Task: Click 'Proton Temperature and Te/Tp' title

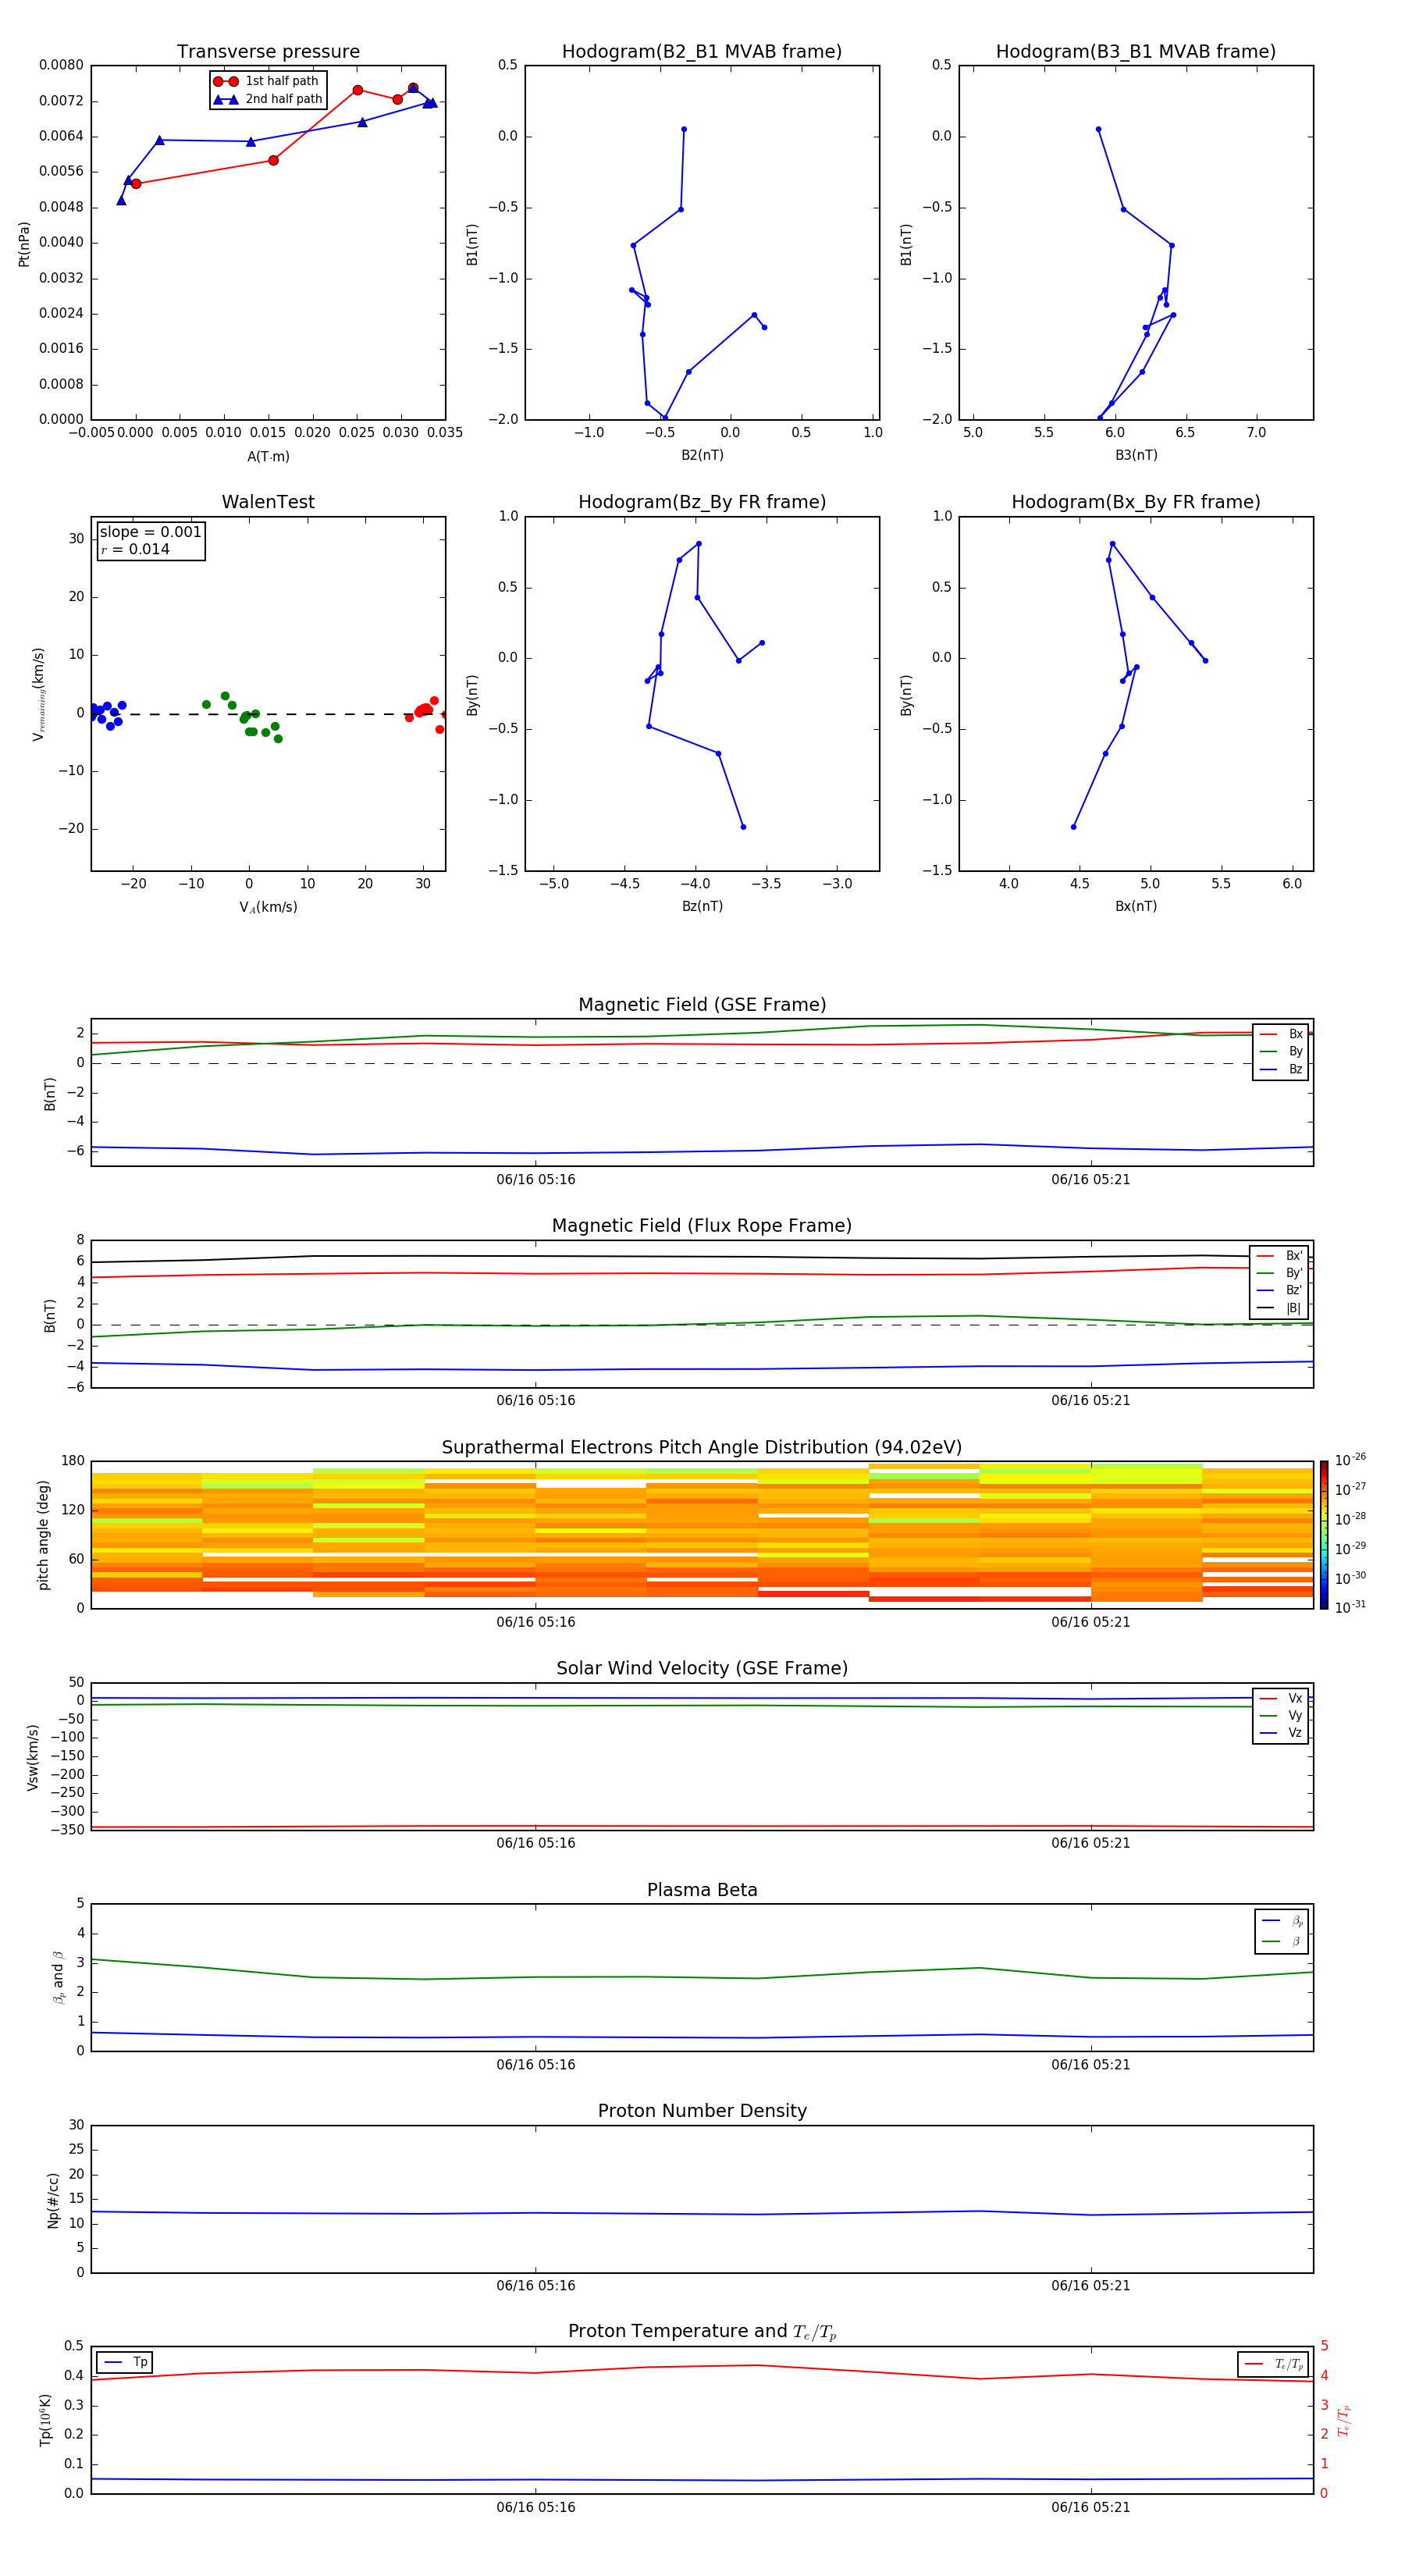Action: click(x=702, y=2332)
